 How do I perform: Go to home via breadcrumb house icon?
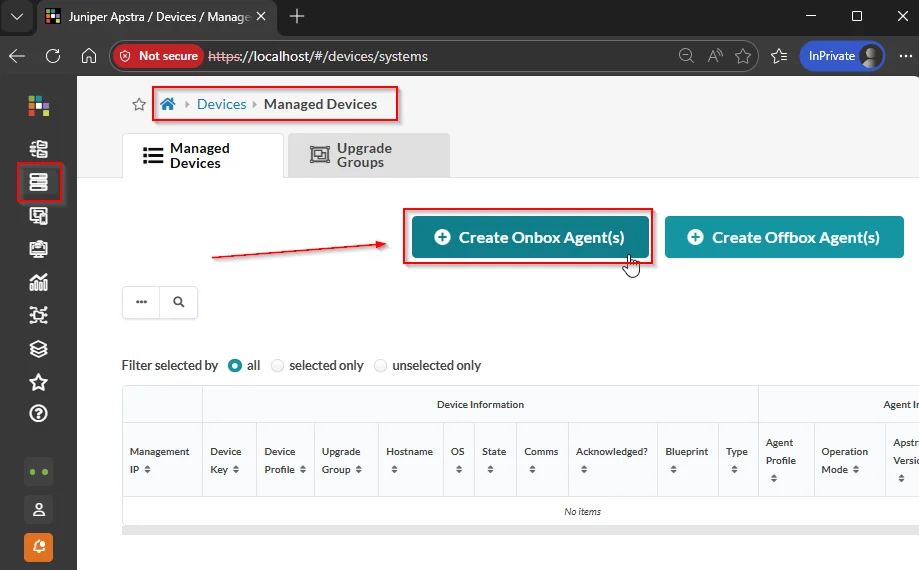click(168, 104)
